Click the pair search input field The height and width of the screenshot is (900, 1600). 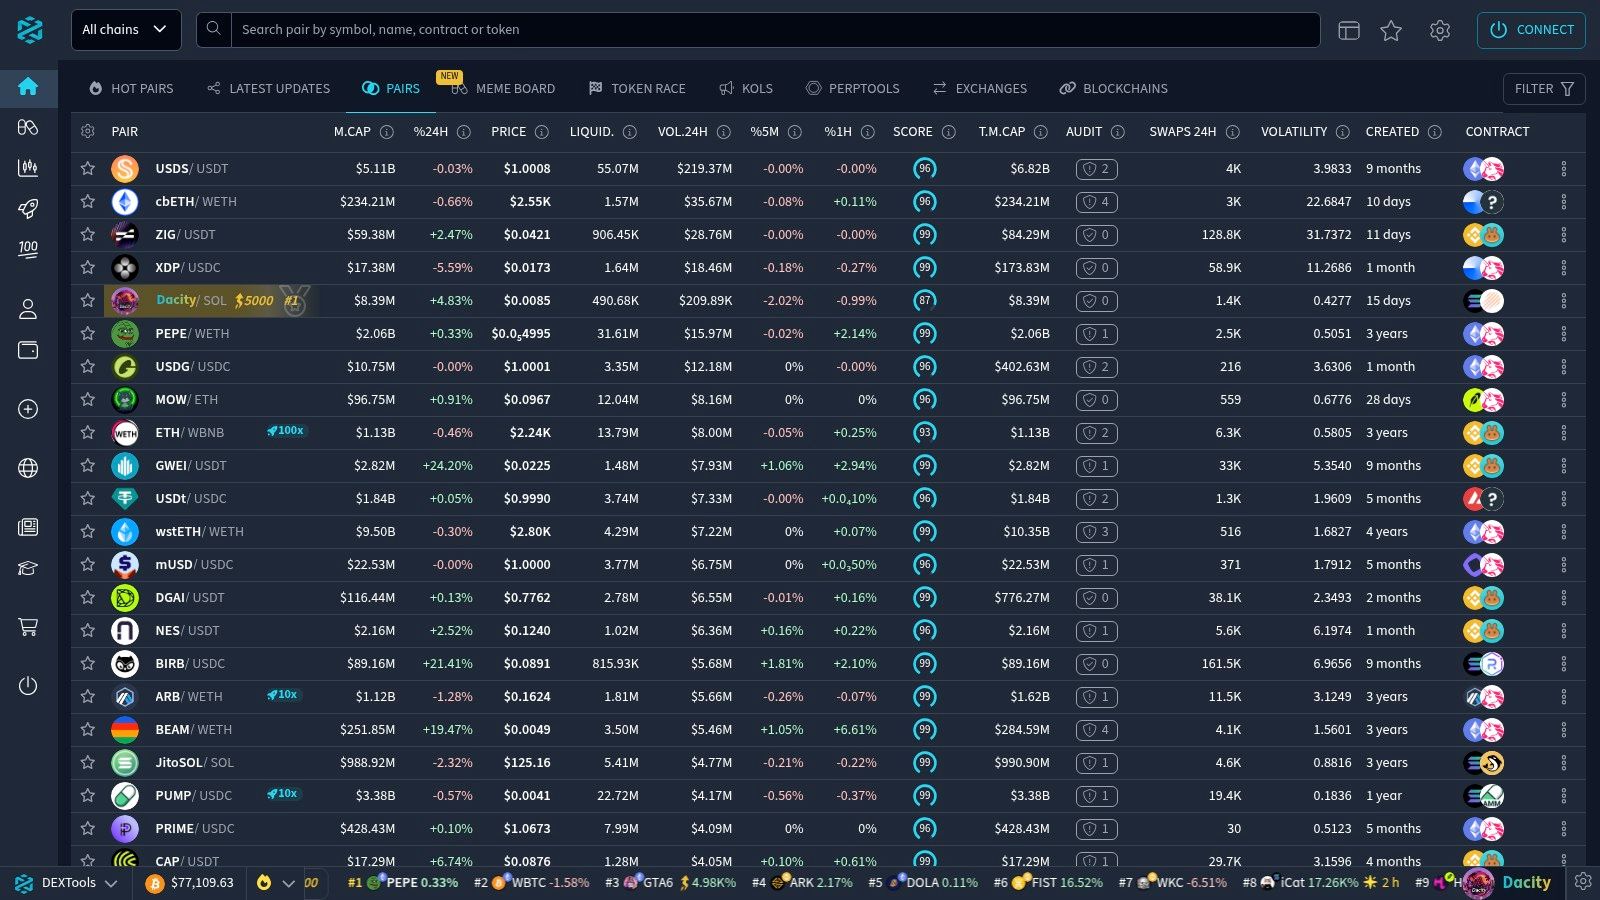click(775, 30)
